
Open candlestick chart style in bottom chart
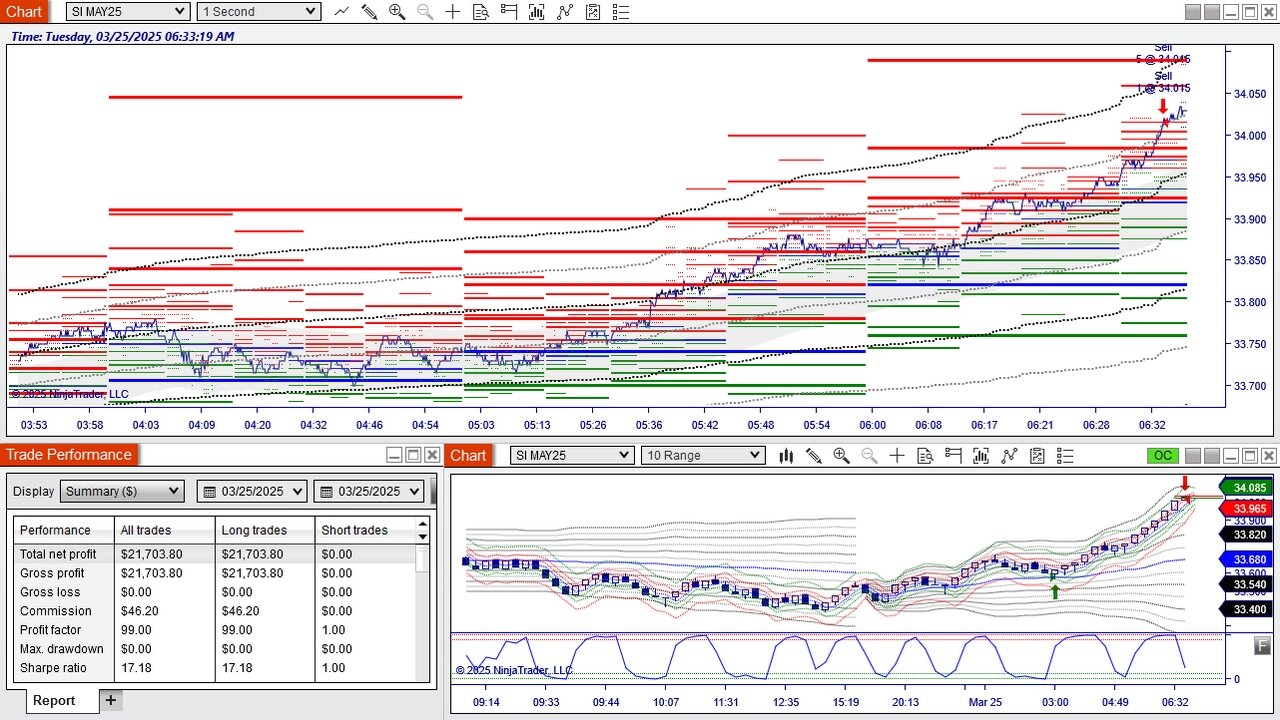786,456
